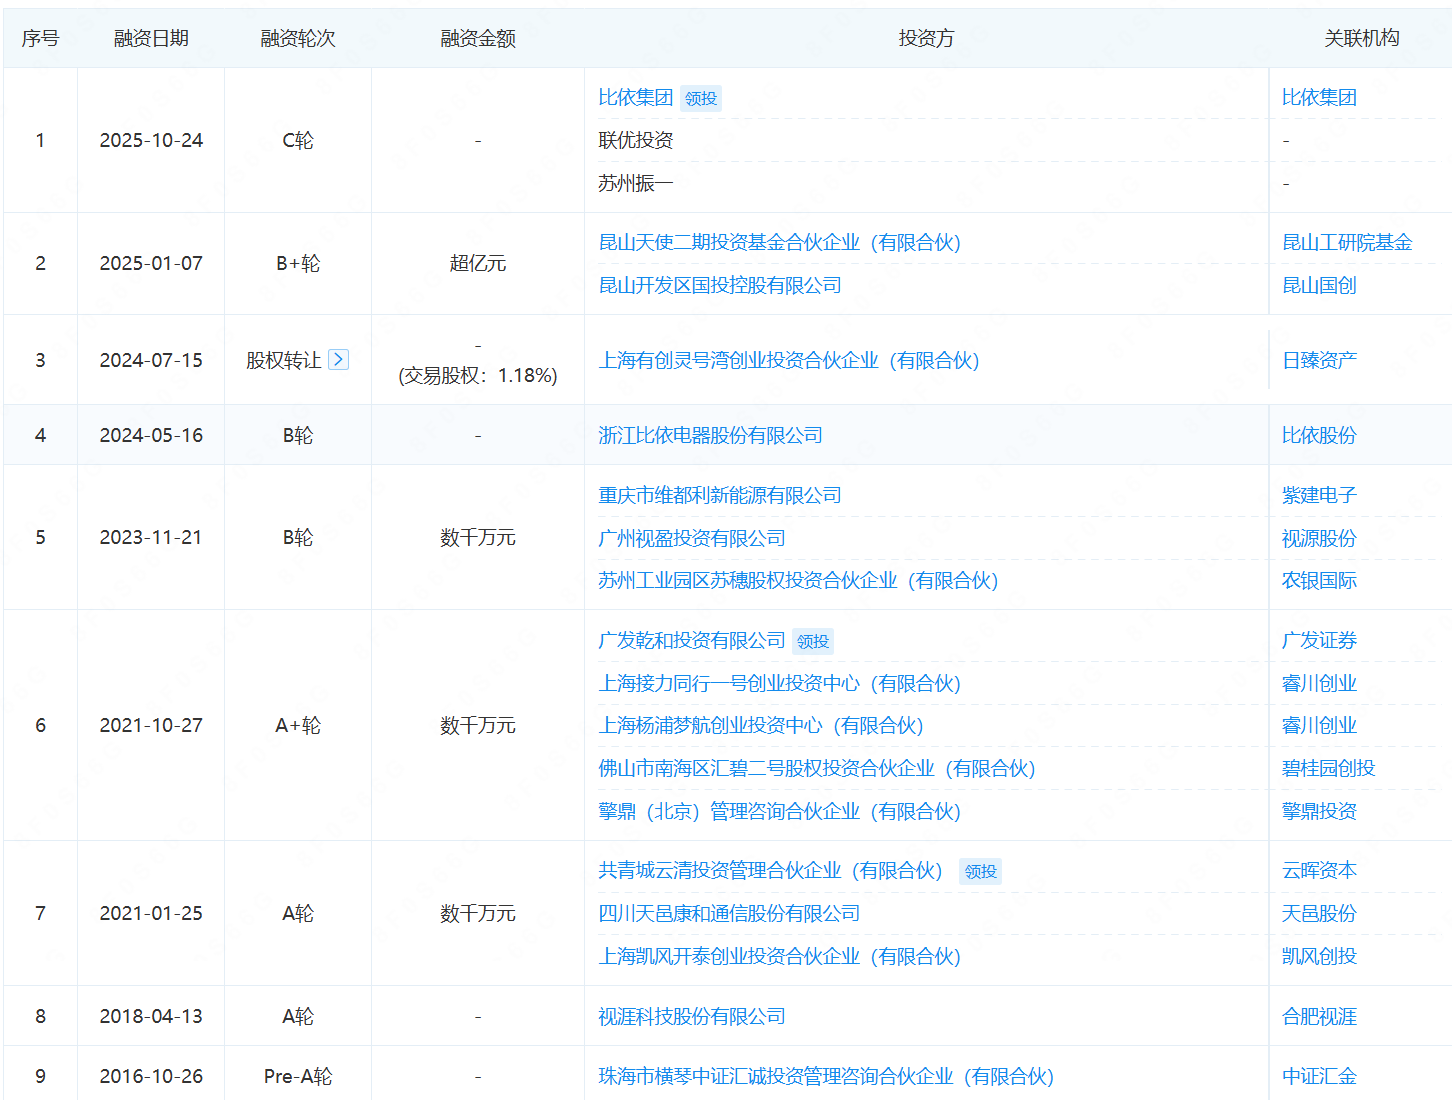Open the 广发证券 related institution link
The height and width of the screenshot is (1100, 1452).
coord(1319,641)
